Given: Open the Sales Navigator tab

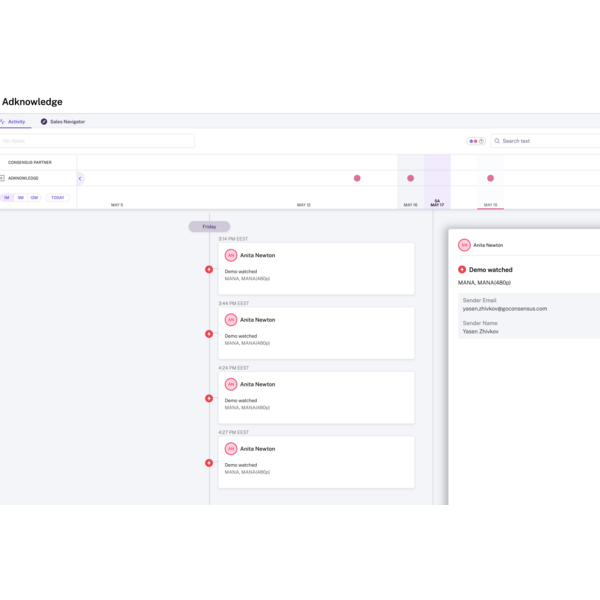Looking at the screenshot, I should (x=67, y=121).
